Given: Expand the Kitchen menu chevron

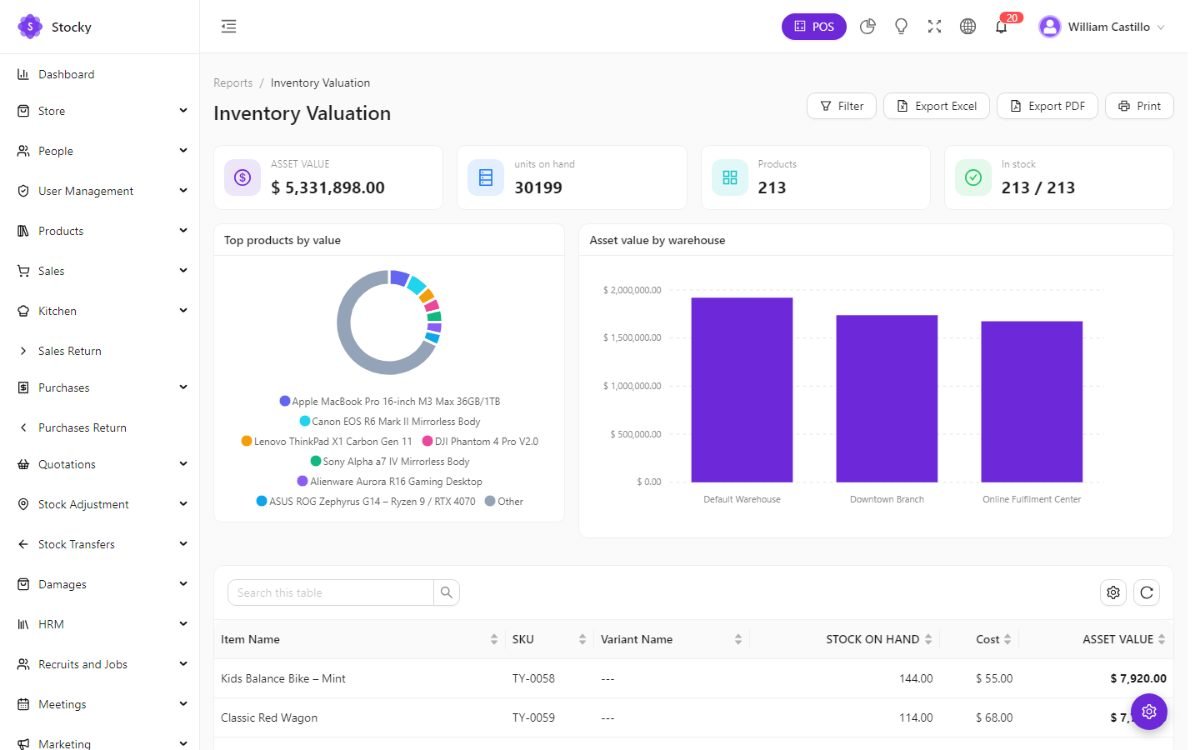Looking at the screenshot, I should click(183, 310).
